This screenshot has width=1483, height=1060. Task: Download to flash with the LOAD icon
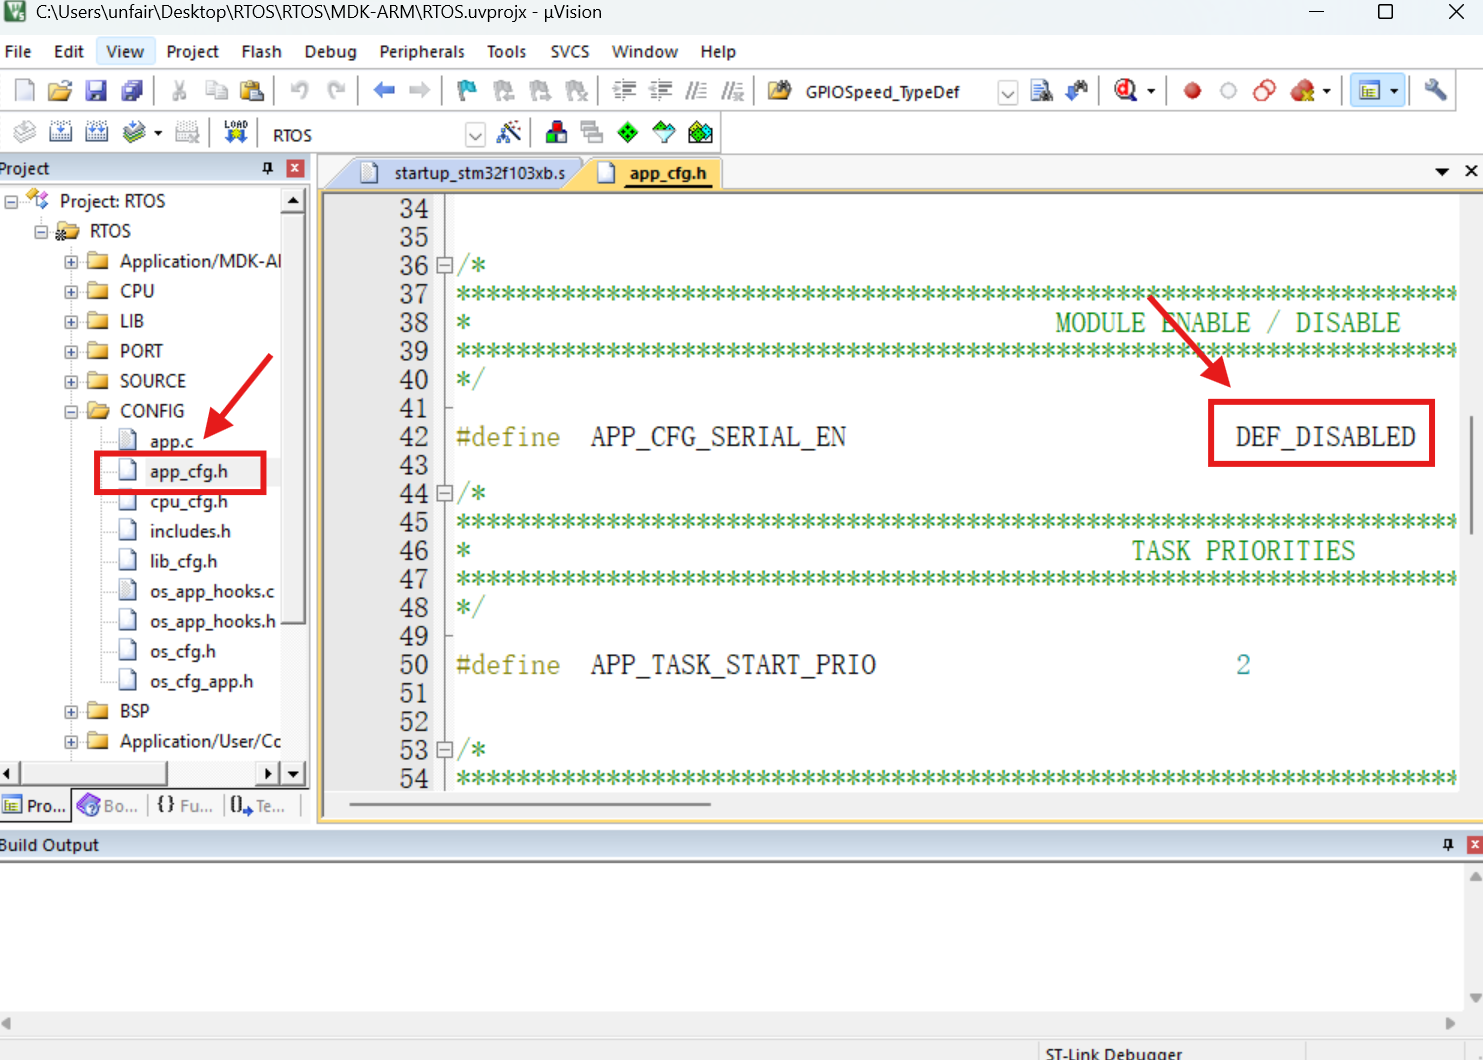click(x=236, y=132)
